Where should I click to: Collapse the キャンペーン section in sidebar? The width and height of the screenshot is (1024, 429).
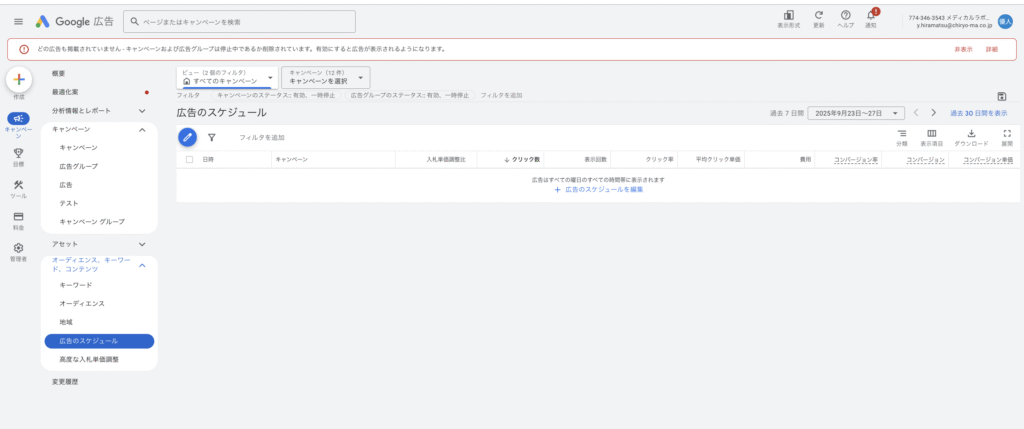pos(142,130)
